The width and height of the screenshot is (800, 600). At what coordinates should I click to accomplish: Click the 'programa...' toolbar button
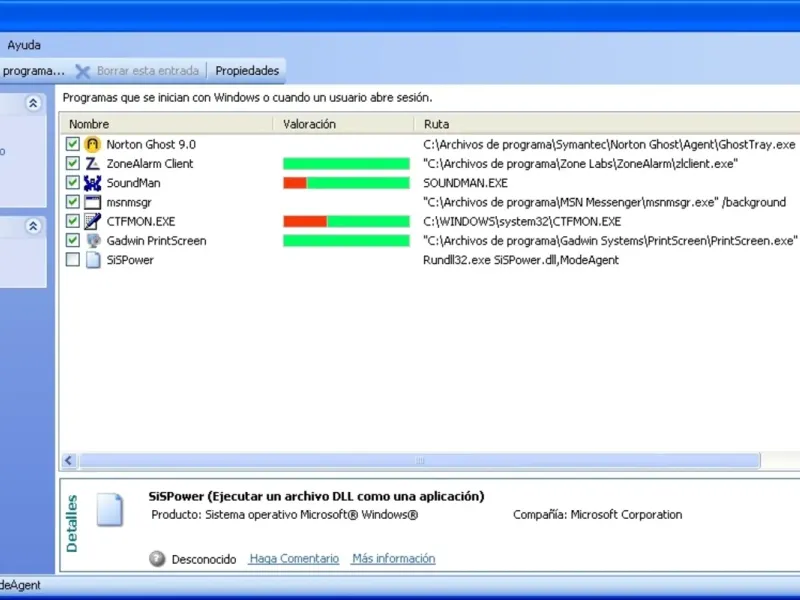(33, 71)
